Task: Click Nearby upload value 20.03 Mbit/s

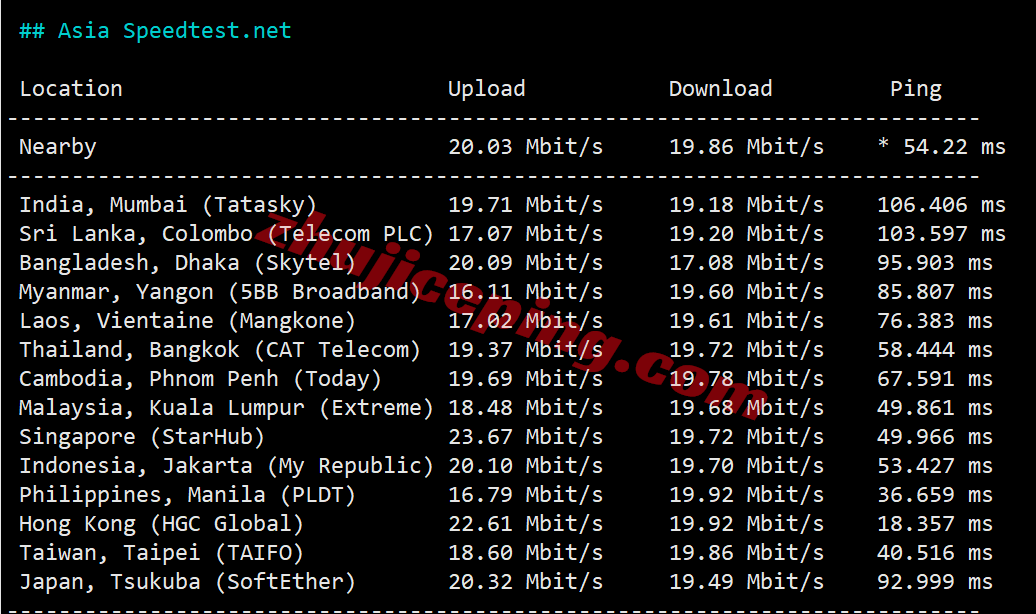Action: tap(525, 147)
